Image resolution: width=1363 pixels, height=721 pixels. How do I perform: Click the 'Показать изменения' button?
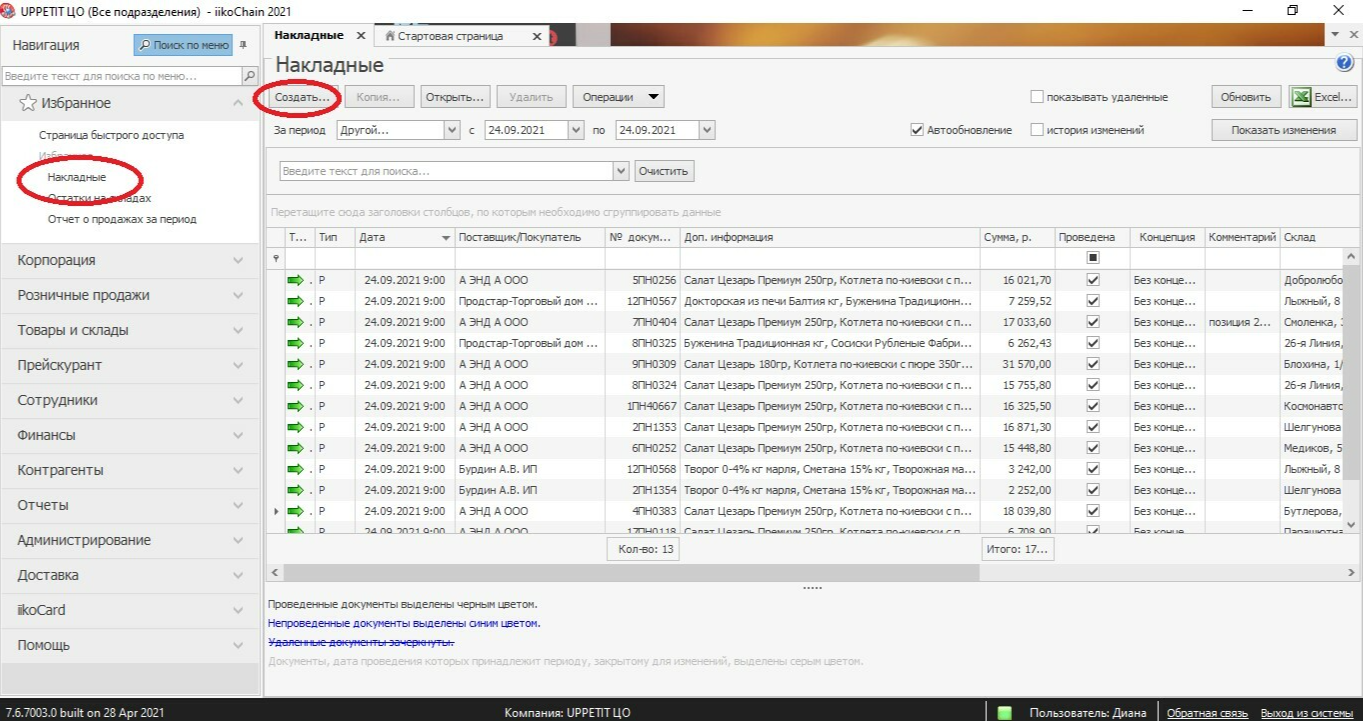coord(1284,130)
